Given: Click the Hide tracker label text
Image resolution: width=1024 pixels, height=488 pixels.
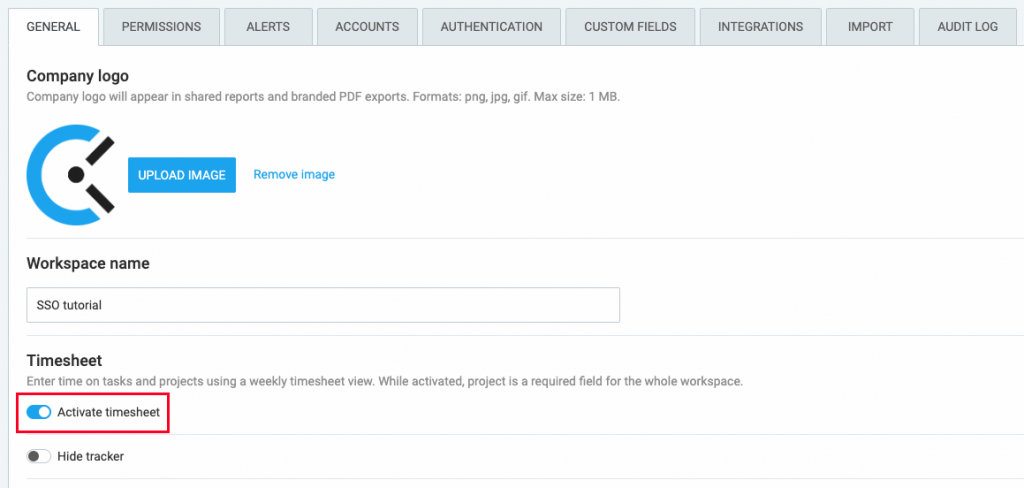Looking at the screenshot, I should [91, 457].
